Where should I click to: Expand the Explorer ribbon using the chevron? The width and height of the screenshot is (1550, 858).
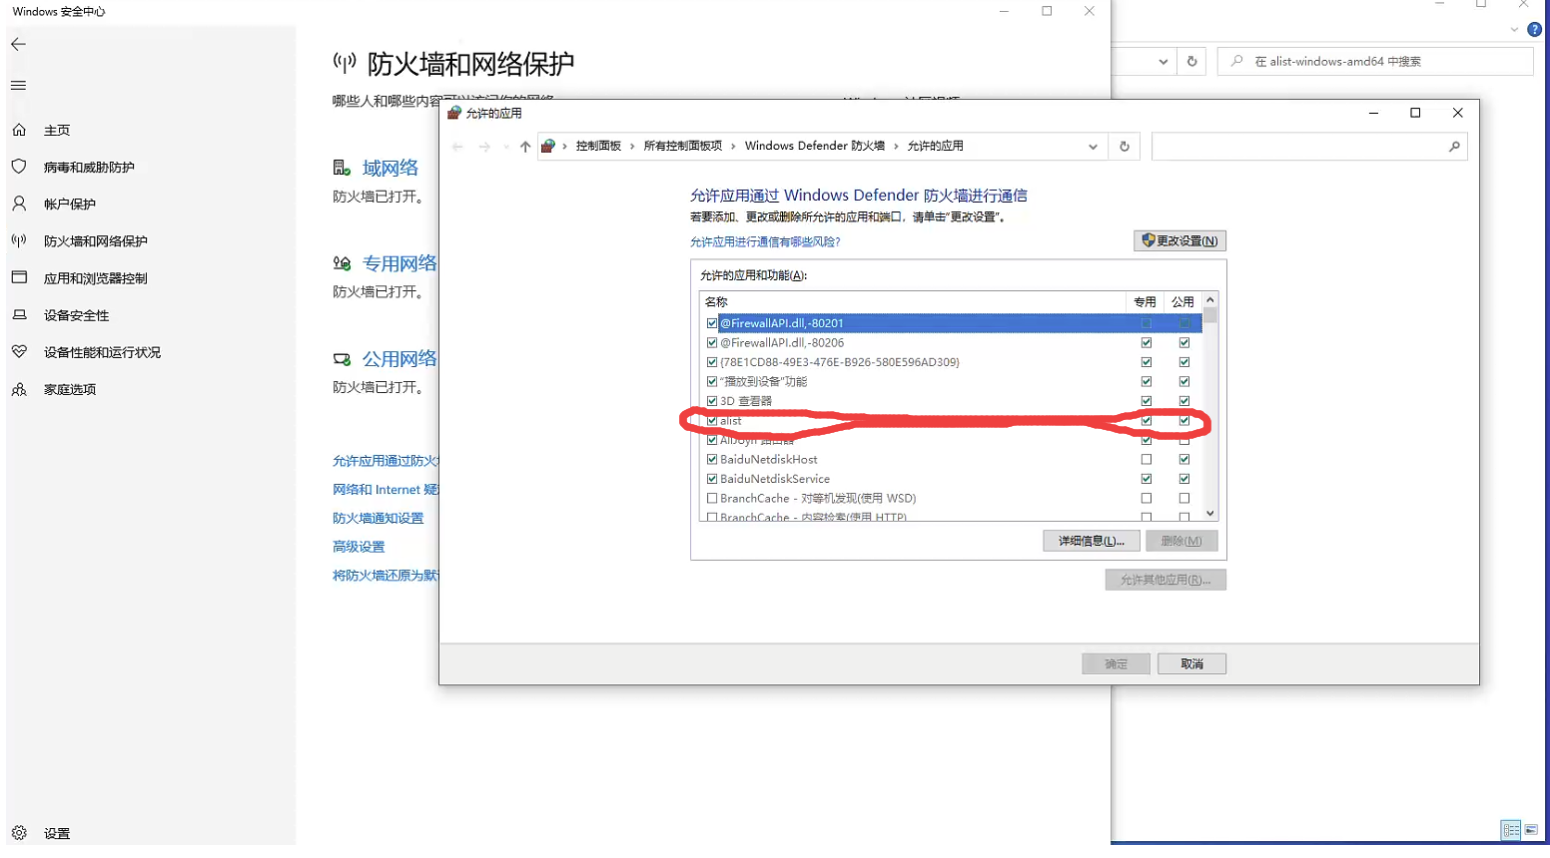1514,30
